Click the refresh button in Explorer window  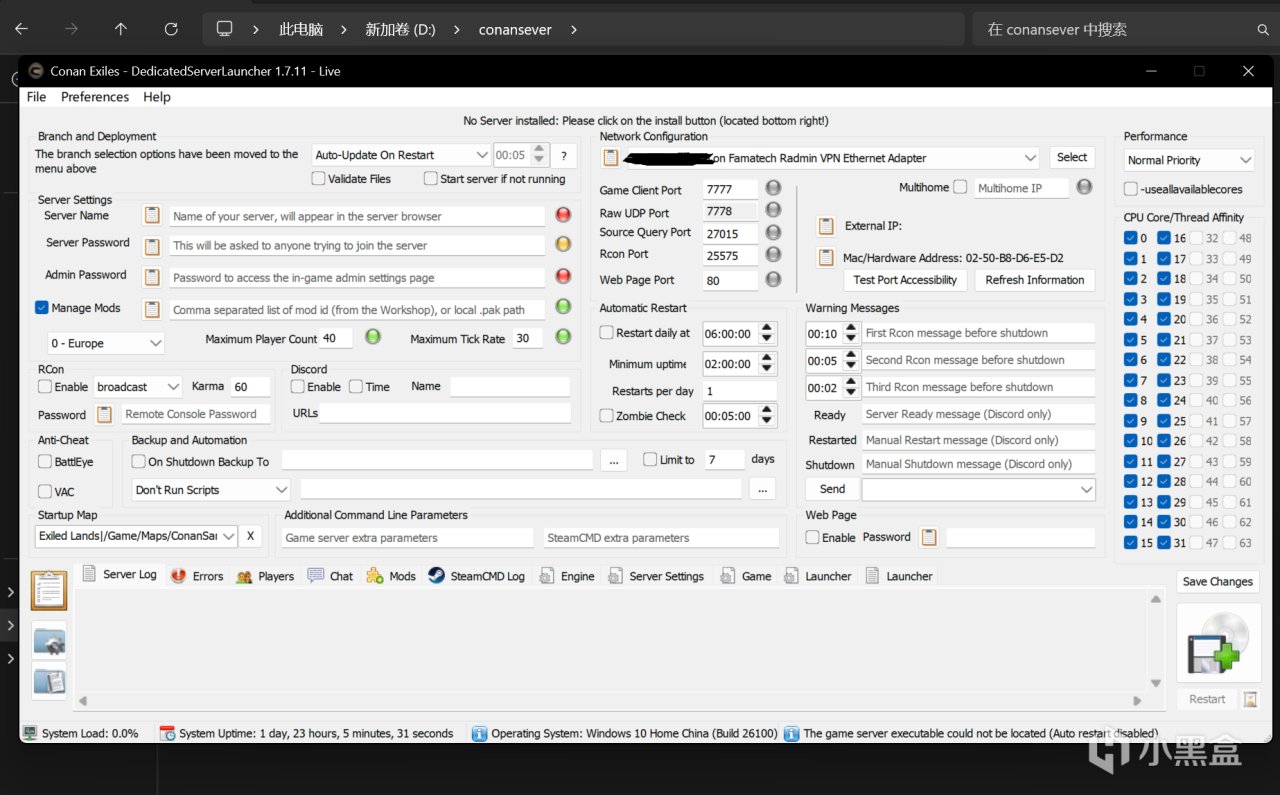[x=171, y=29]
